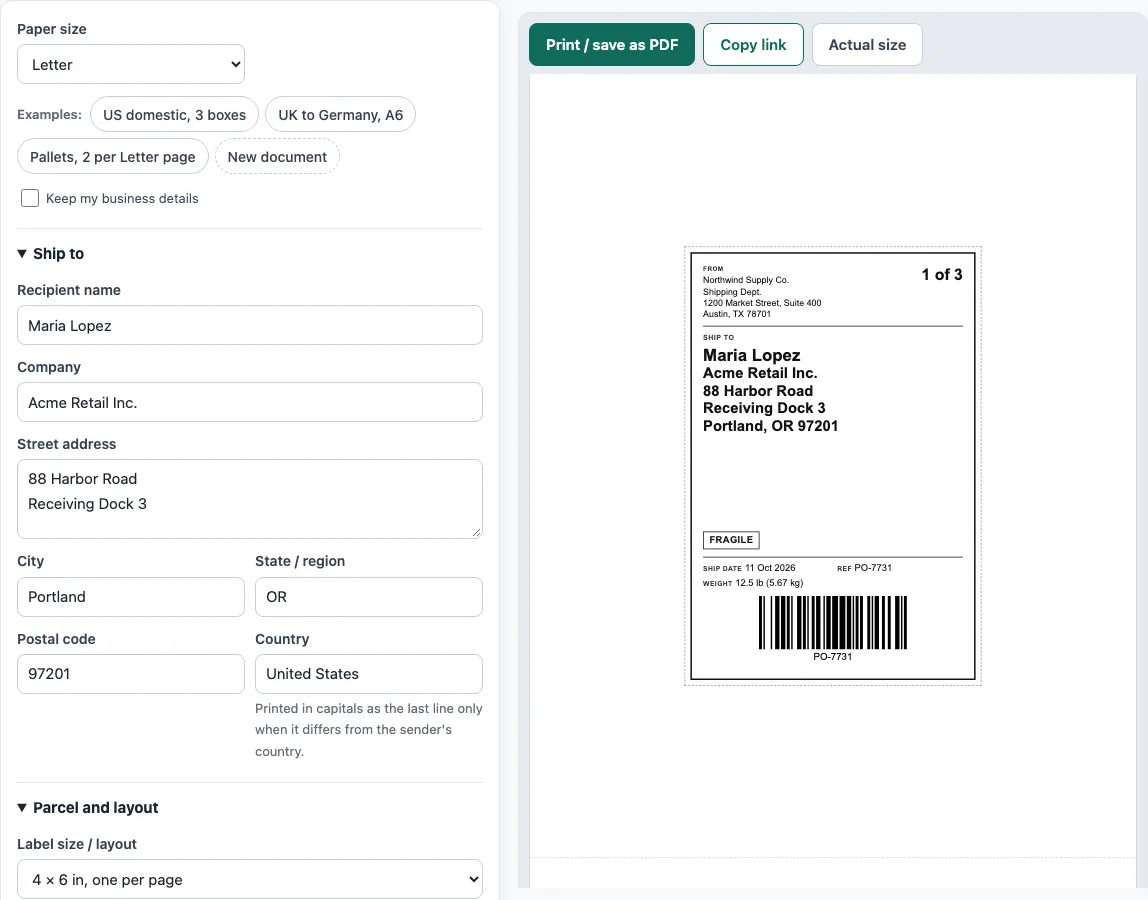Edit the City field 'Portland'

point(130,597)
